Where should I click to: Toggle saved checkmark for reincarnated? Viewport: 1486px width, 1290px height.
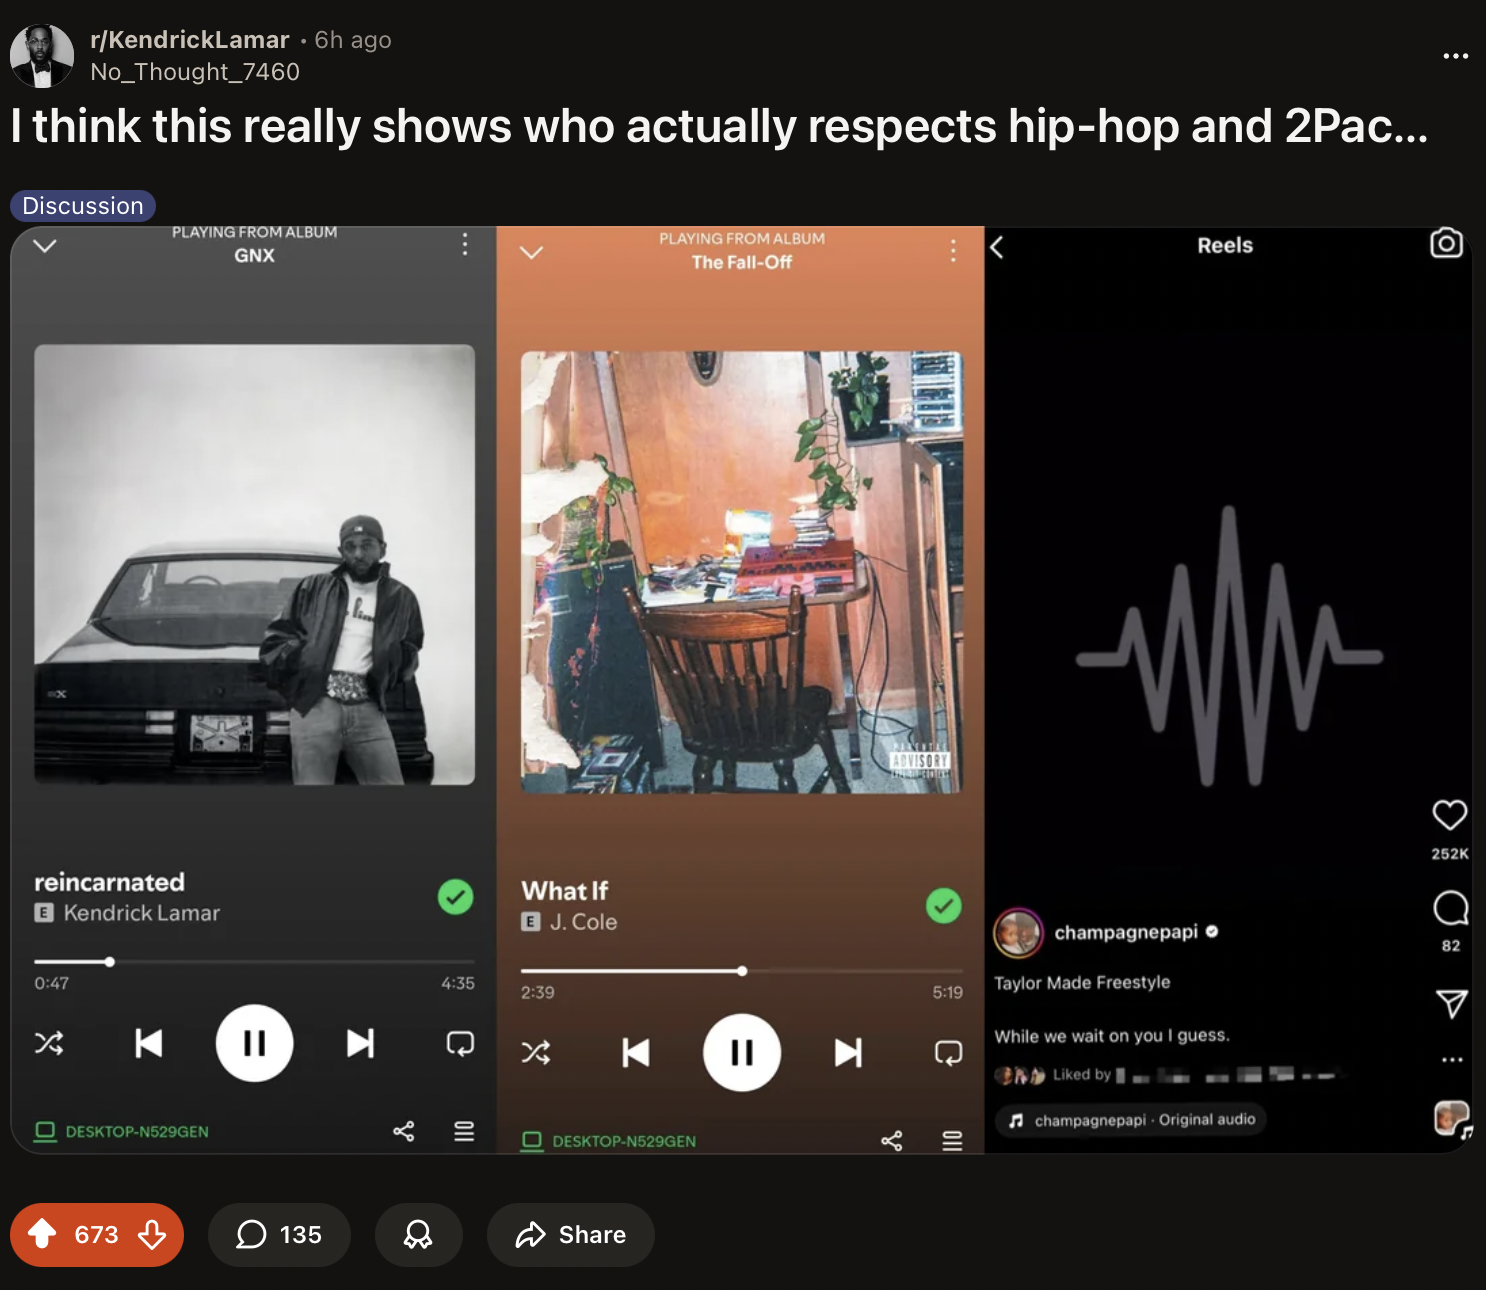pyautogui.click(x=456, y=897)
